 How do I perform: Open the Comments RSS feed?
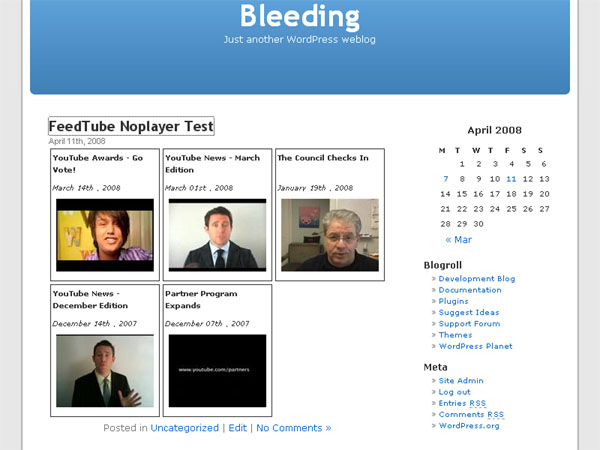[471, 414]
